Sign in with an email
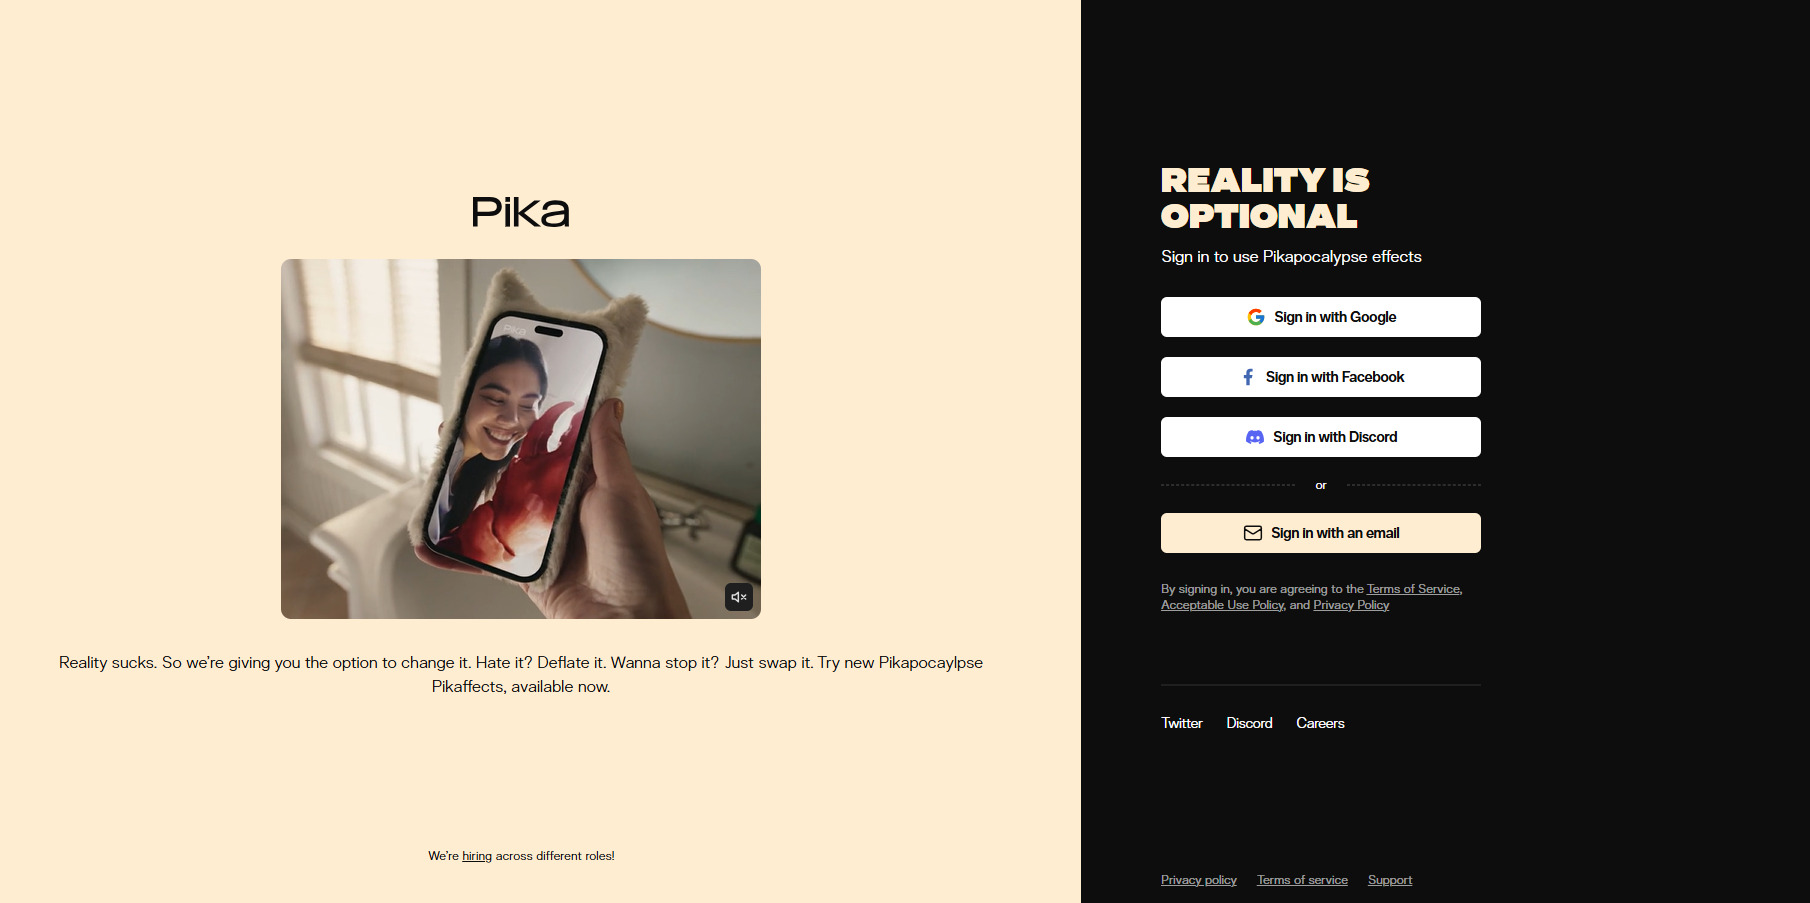 click(x=1321, y=533)
